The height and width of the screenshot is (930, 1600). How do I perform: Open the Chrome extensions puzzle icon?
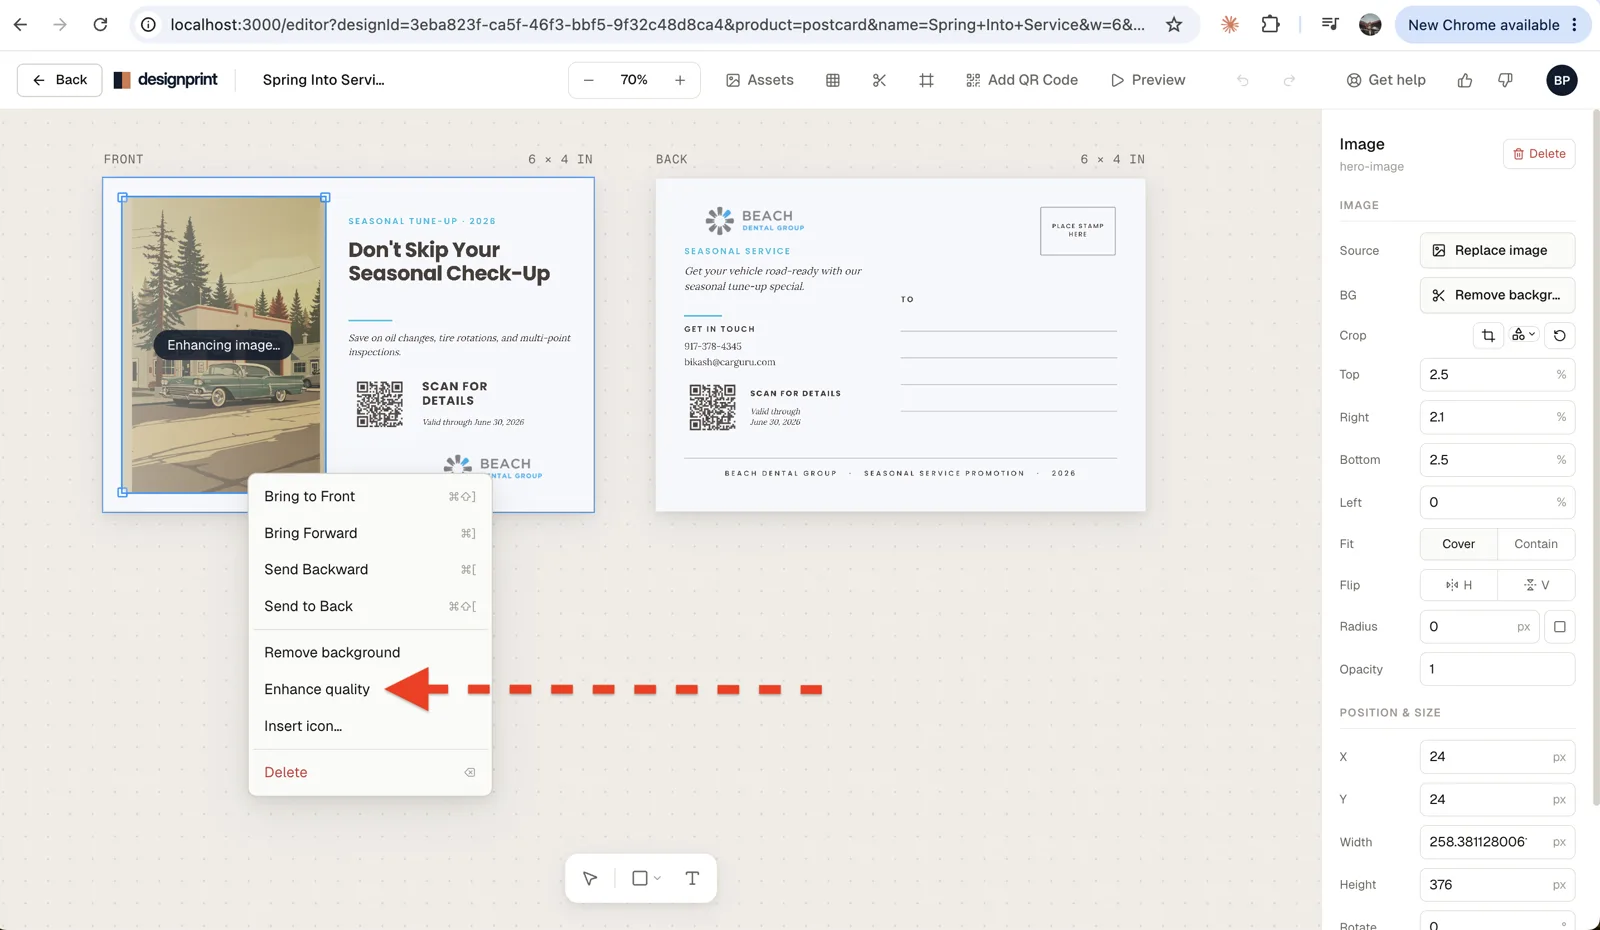[x=1270, y=24]
